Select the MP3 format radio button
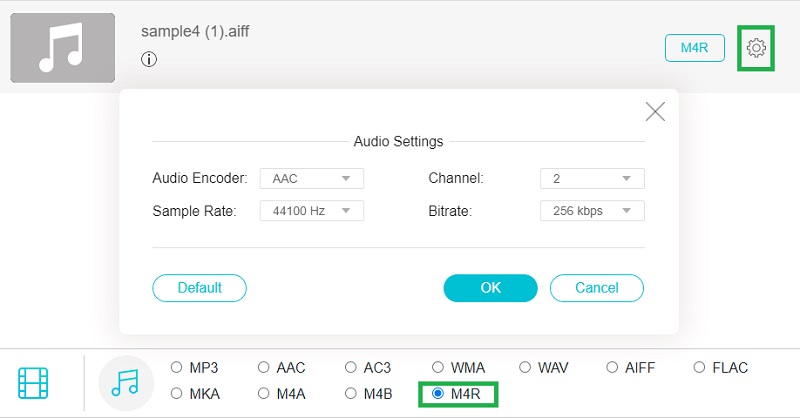Image resolution: width=800 pixels, height=418 pixels. (177, 367)
